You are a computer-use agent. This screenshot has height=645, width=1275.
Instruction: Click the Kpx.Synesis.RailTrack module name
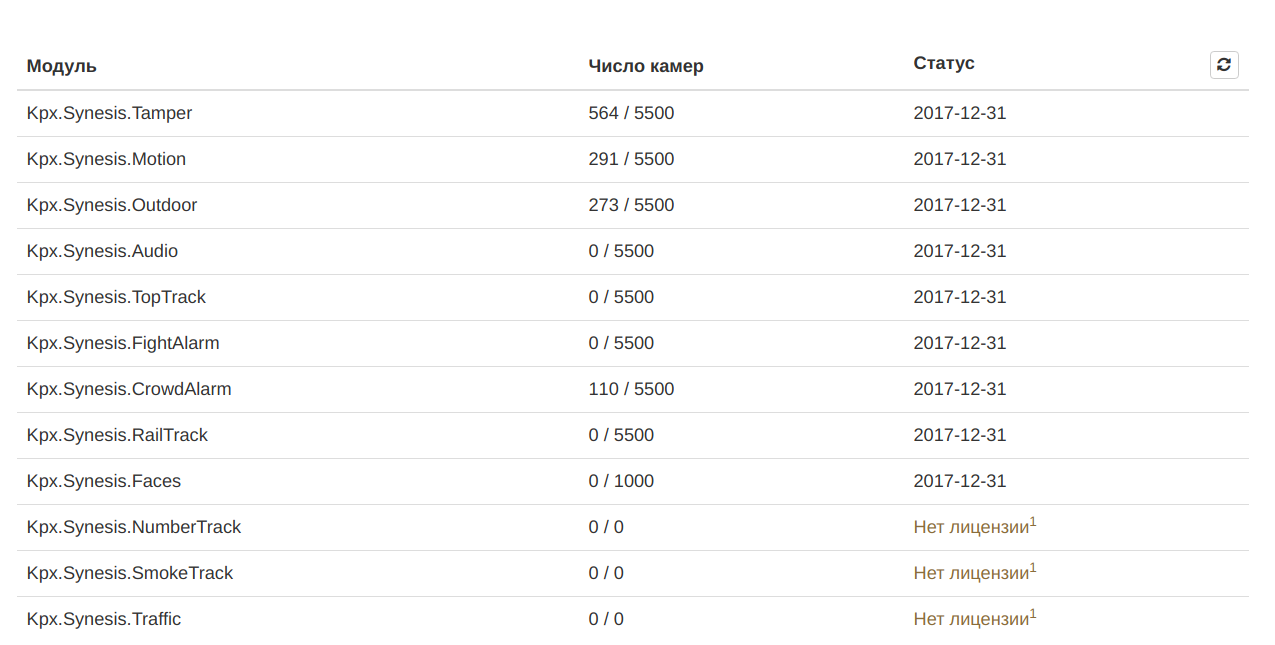click(x=117, y=435)
